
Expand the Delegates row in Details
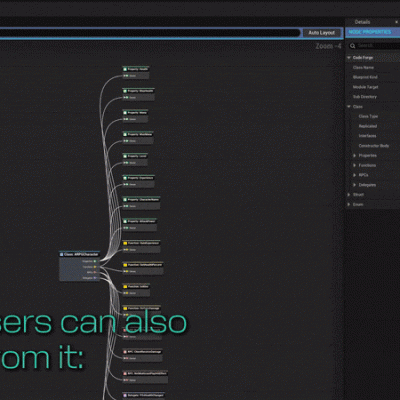pos(354,185)
